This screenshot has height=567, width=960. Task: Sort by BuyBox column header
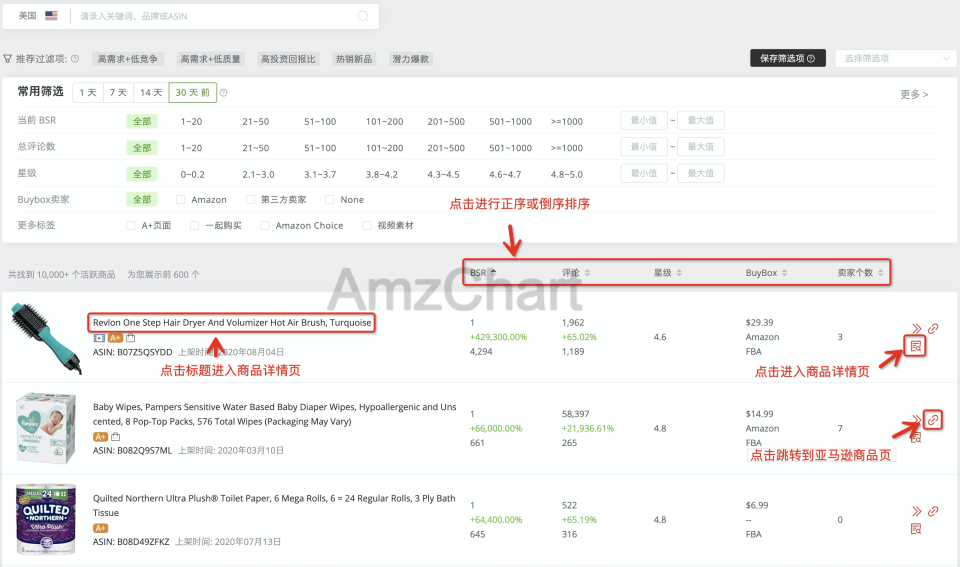(x=767, y=272)
